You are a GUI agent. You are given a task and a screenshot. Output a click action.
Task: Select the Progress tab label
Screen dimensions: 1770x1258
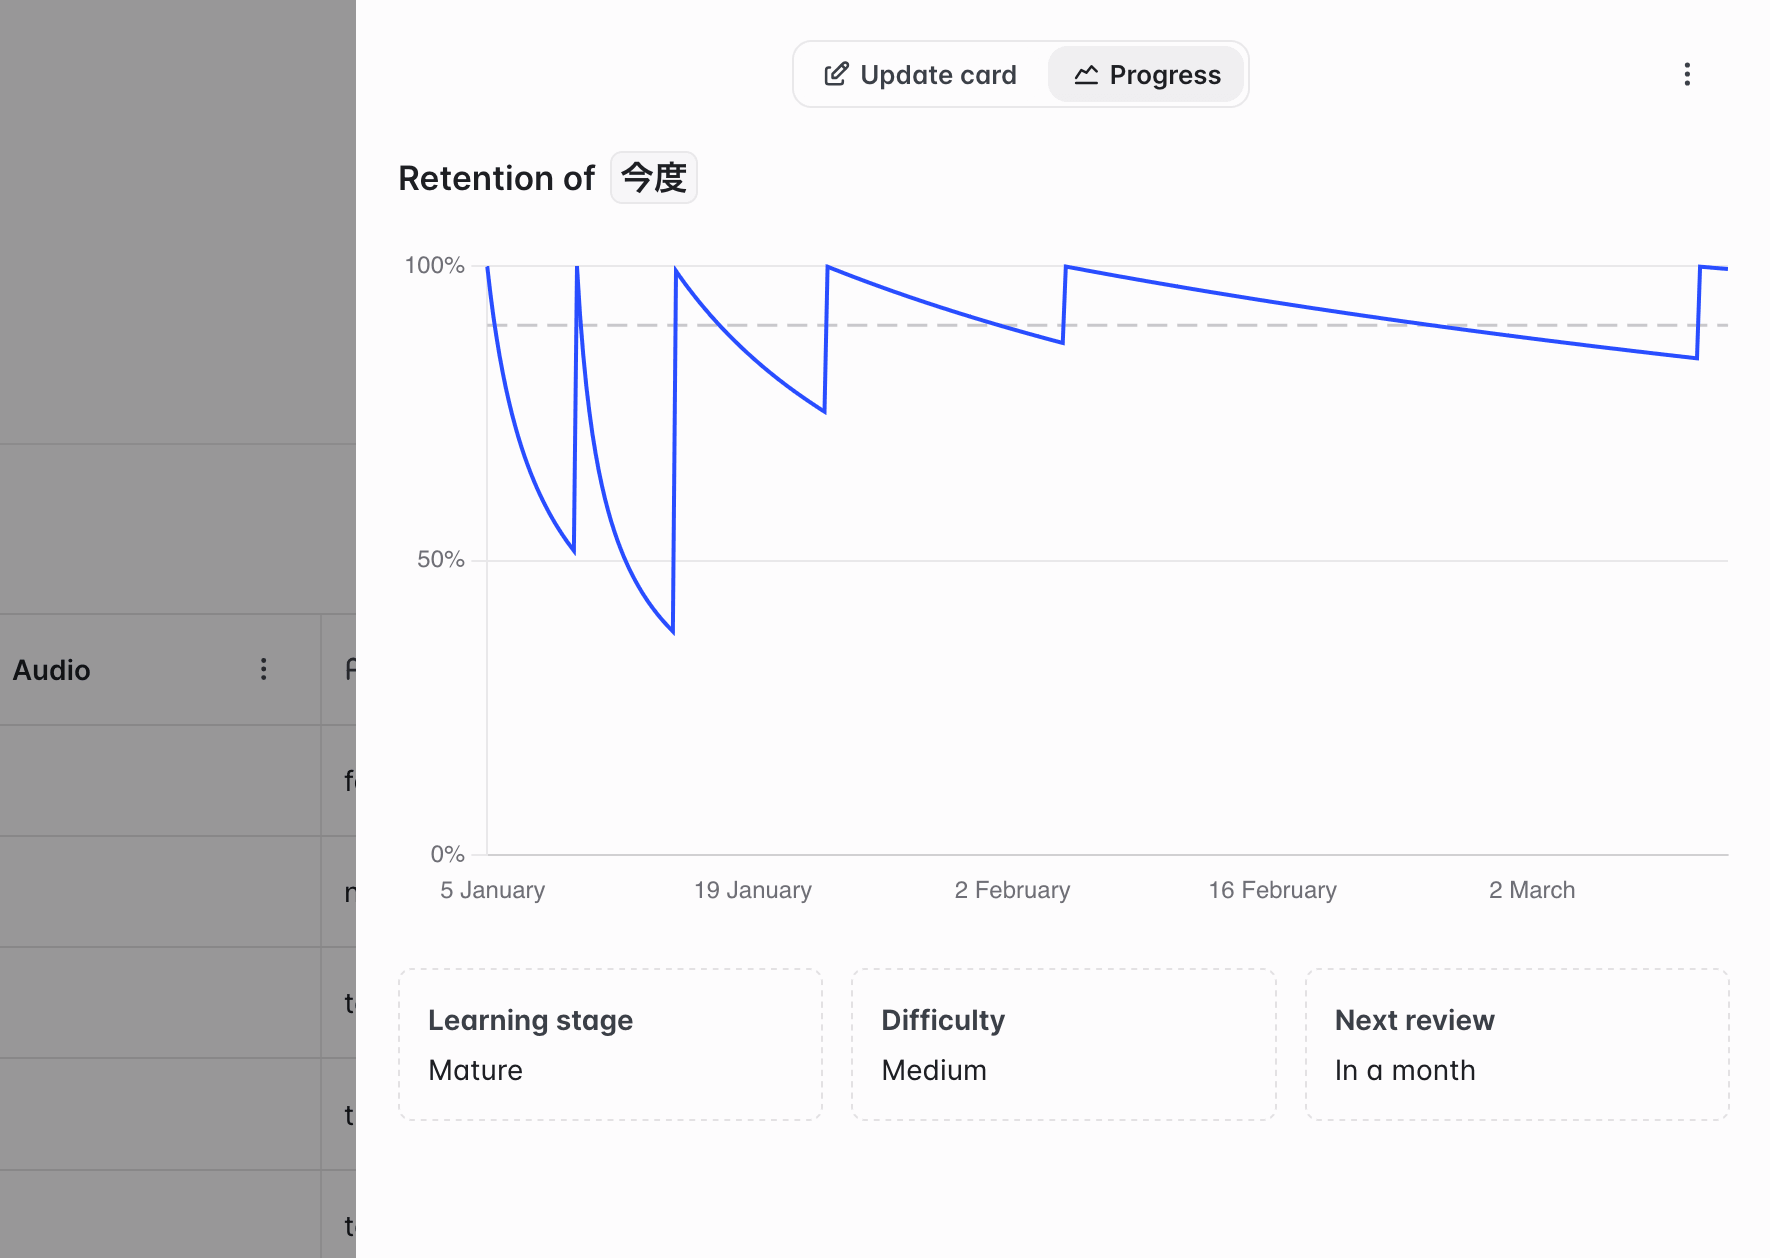click(x=1164, y=75)
